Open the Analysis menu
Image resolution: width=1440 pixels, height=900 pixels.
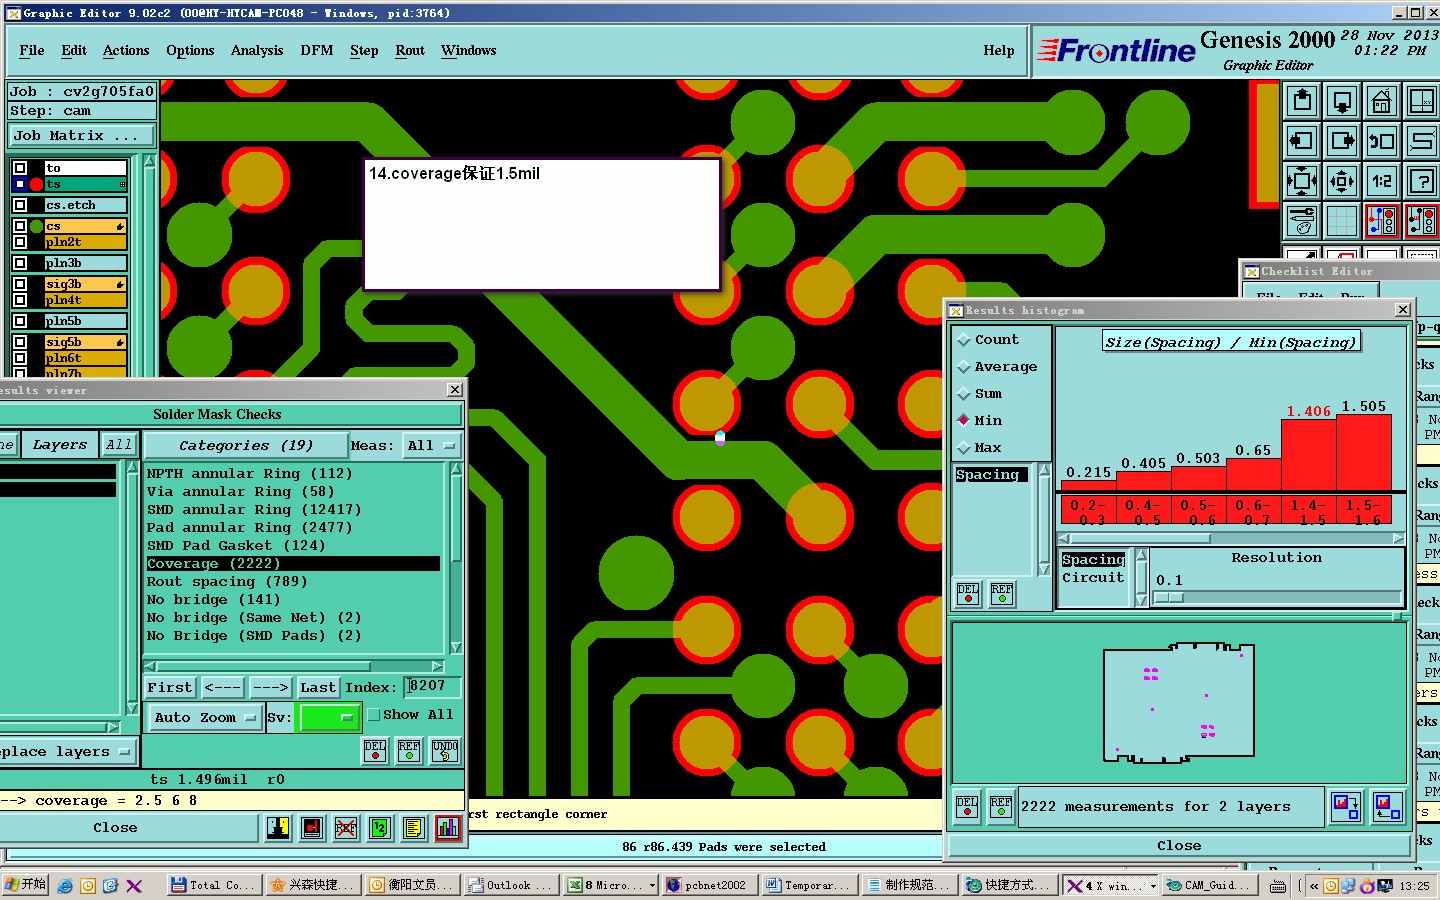click(257, 51)
